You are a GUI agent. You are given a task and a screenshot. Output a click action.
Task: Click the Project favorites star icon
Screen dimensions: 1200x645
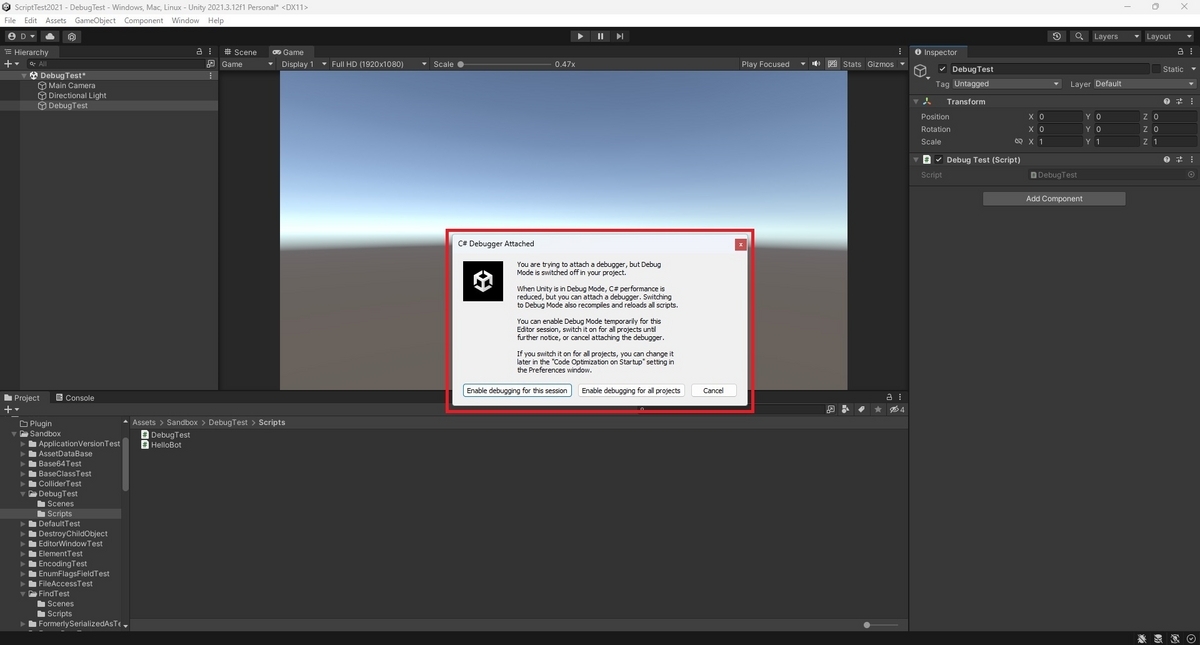(878, 409)
